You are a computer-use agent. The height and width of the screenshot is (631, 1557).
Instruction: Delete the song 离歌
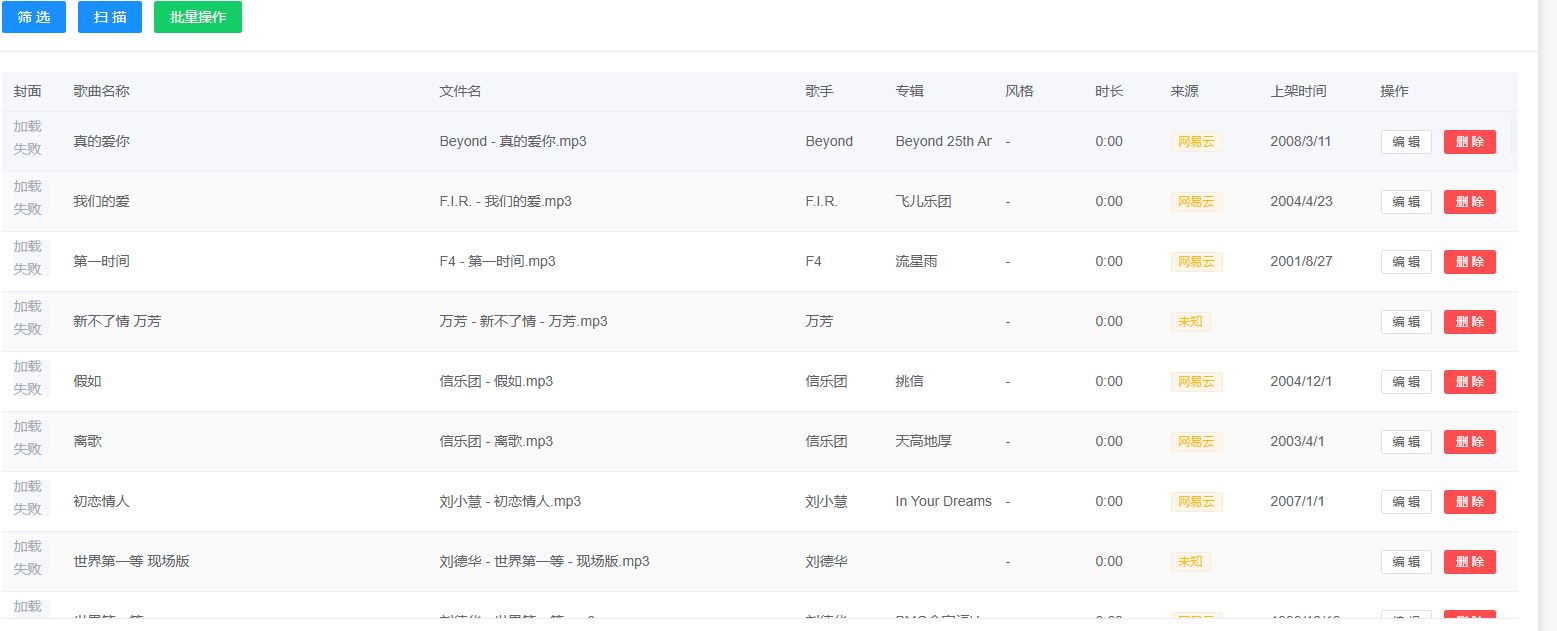click(x=1470, y=442)
